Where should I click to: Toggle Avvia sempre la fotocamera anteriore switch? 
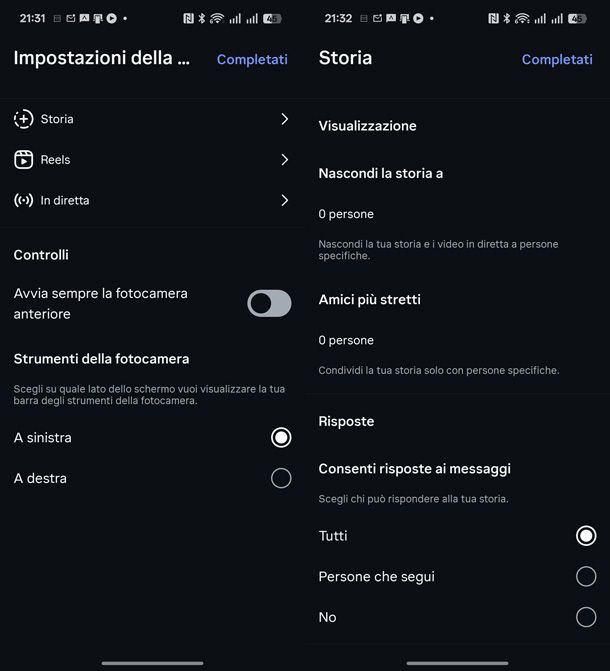click(x=269, y=304)
